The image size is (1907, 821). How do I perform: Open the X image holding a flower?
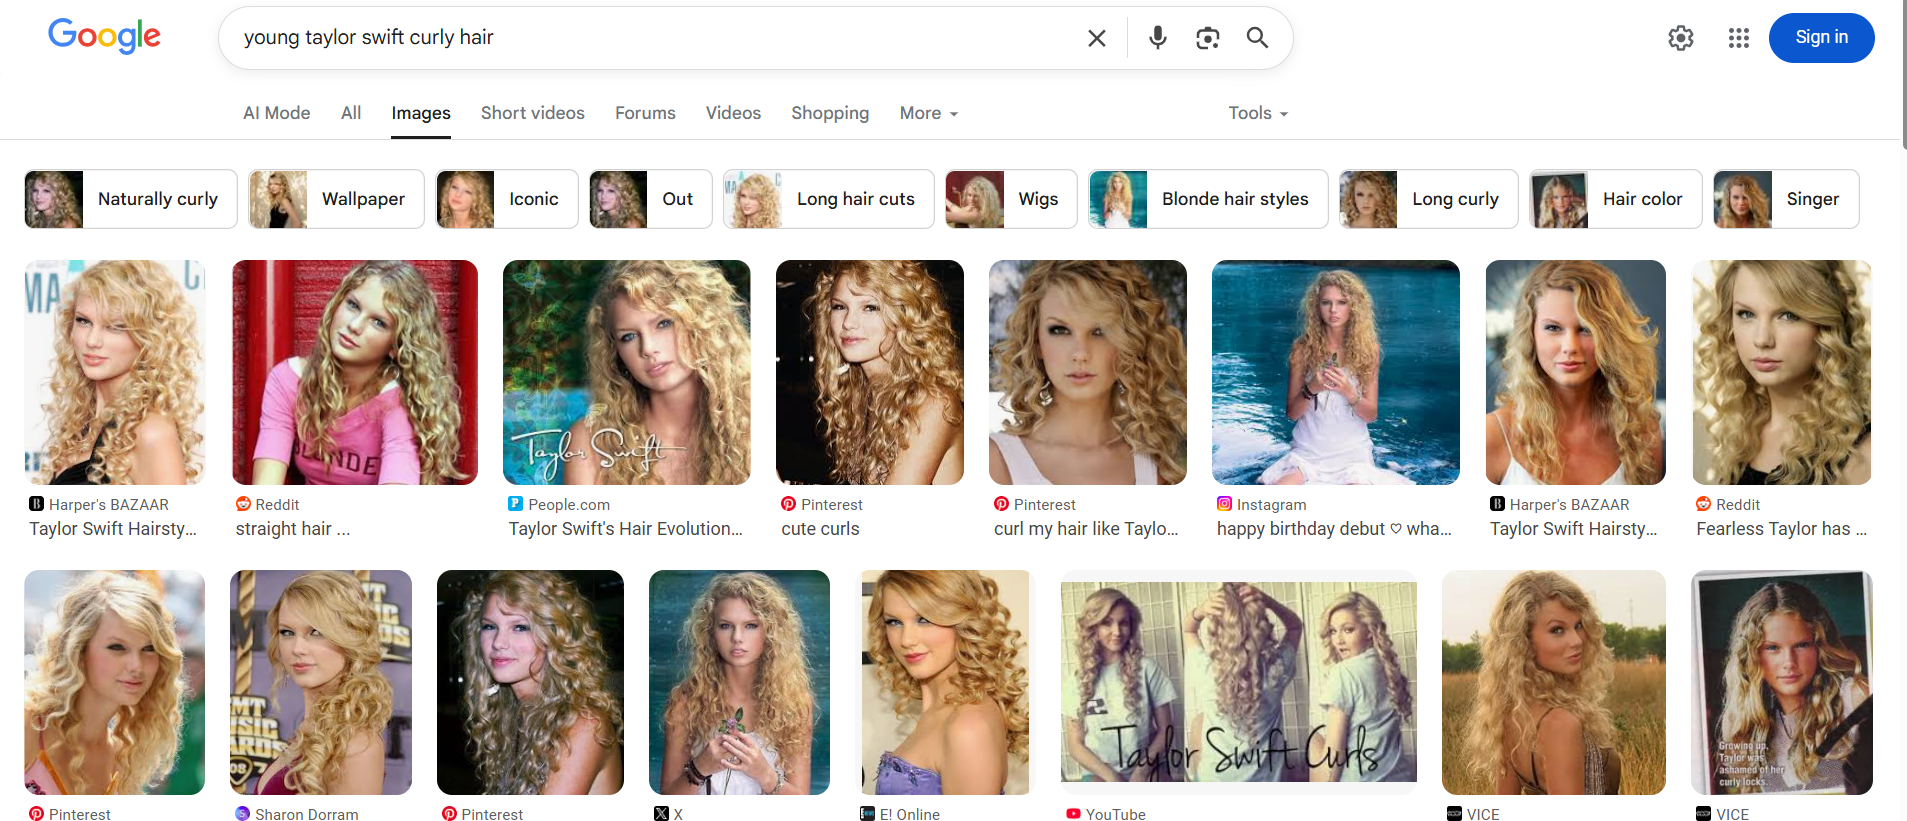point(739,682)
